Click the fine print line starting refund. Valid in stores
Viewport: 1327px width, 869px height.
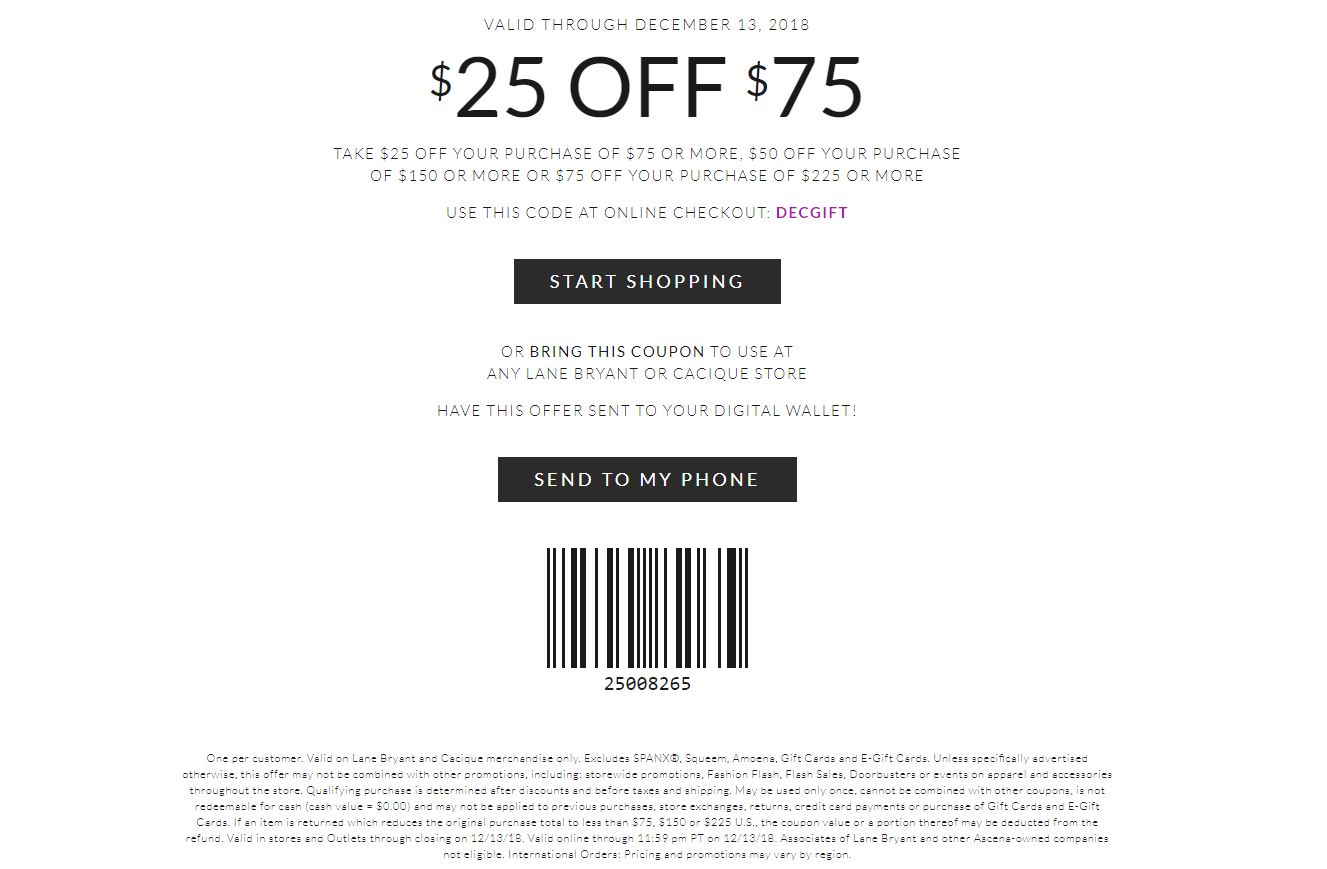[x=647, y=838]
